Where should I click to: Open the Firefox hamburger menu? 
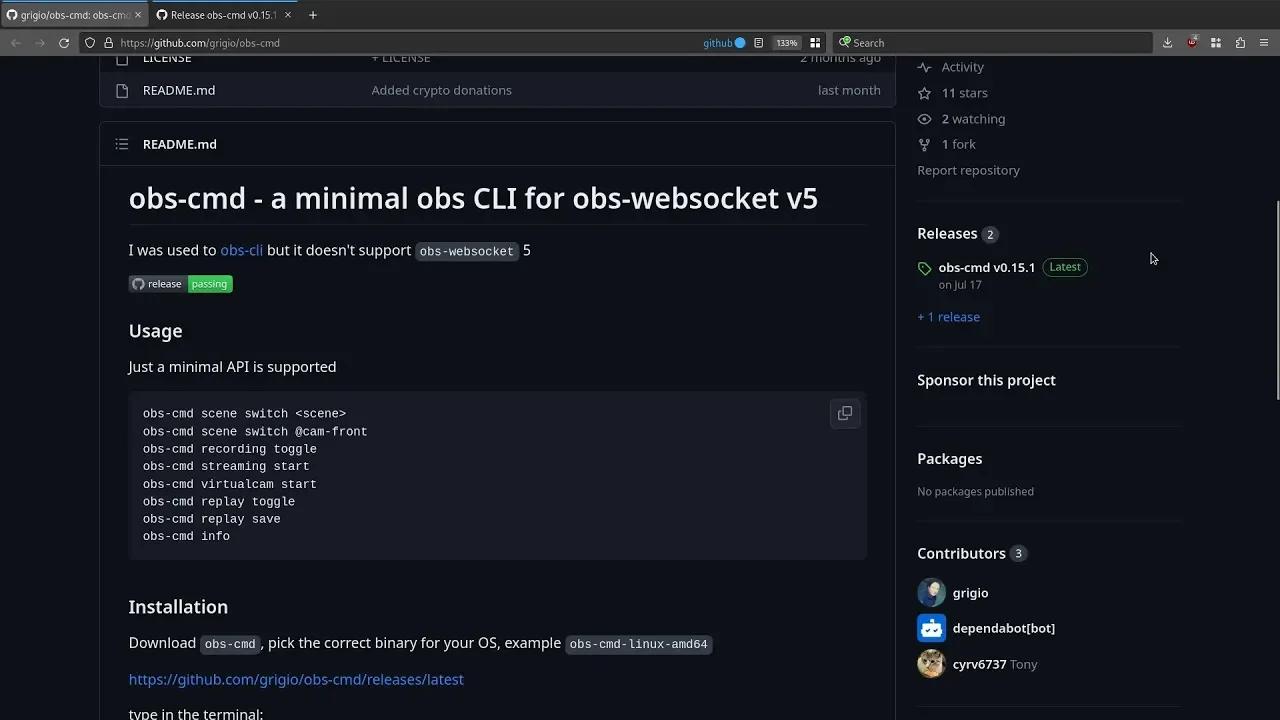tap(1262, 42)
